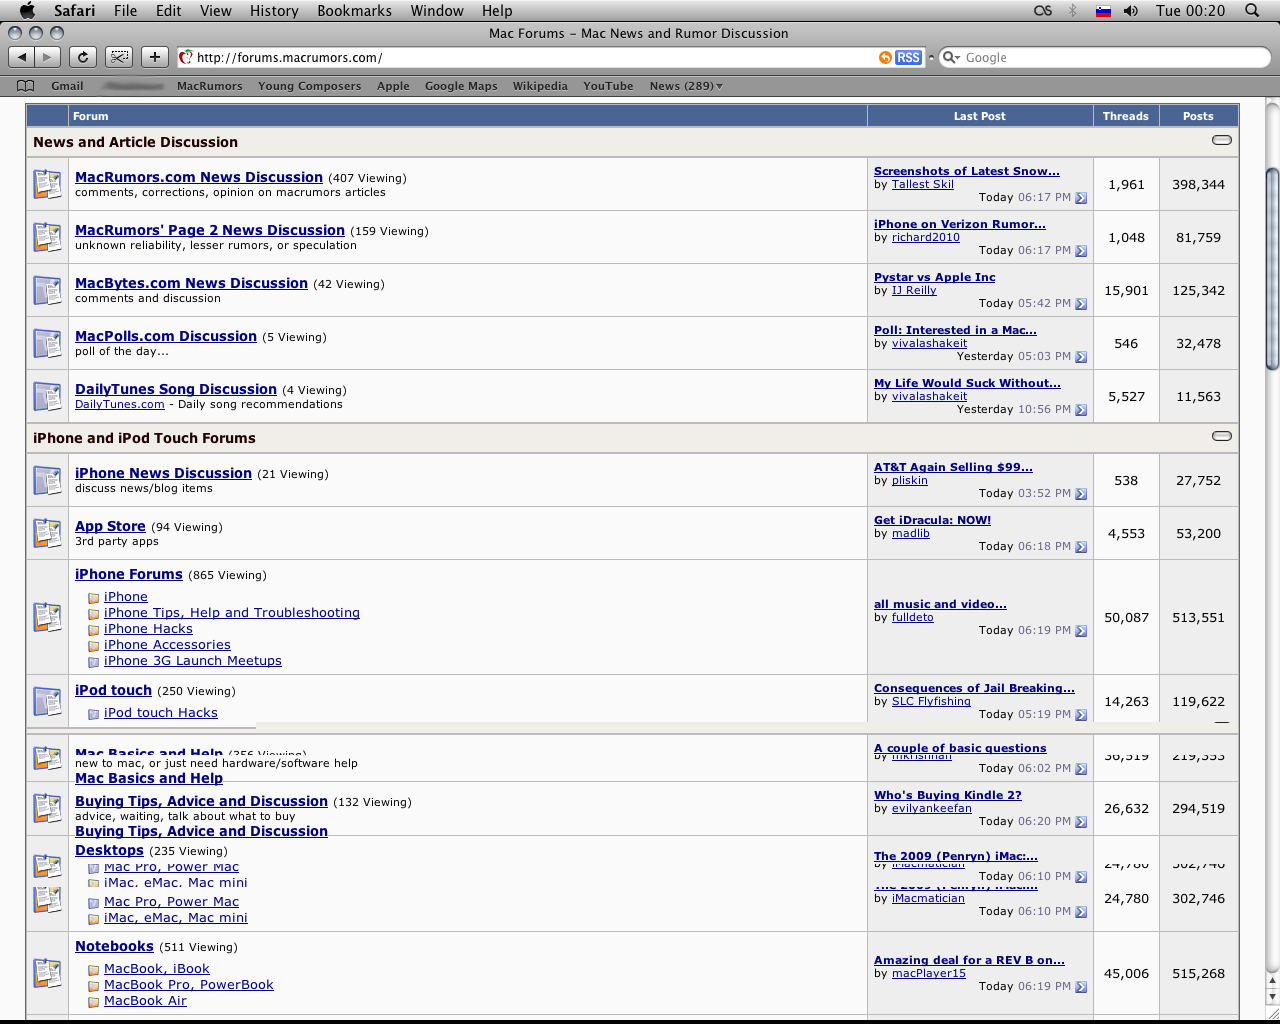This screenshot has height=1024, width=1280.
Task: Open the bookmarks book icon
Action: click(x=26, y=86)
